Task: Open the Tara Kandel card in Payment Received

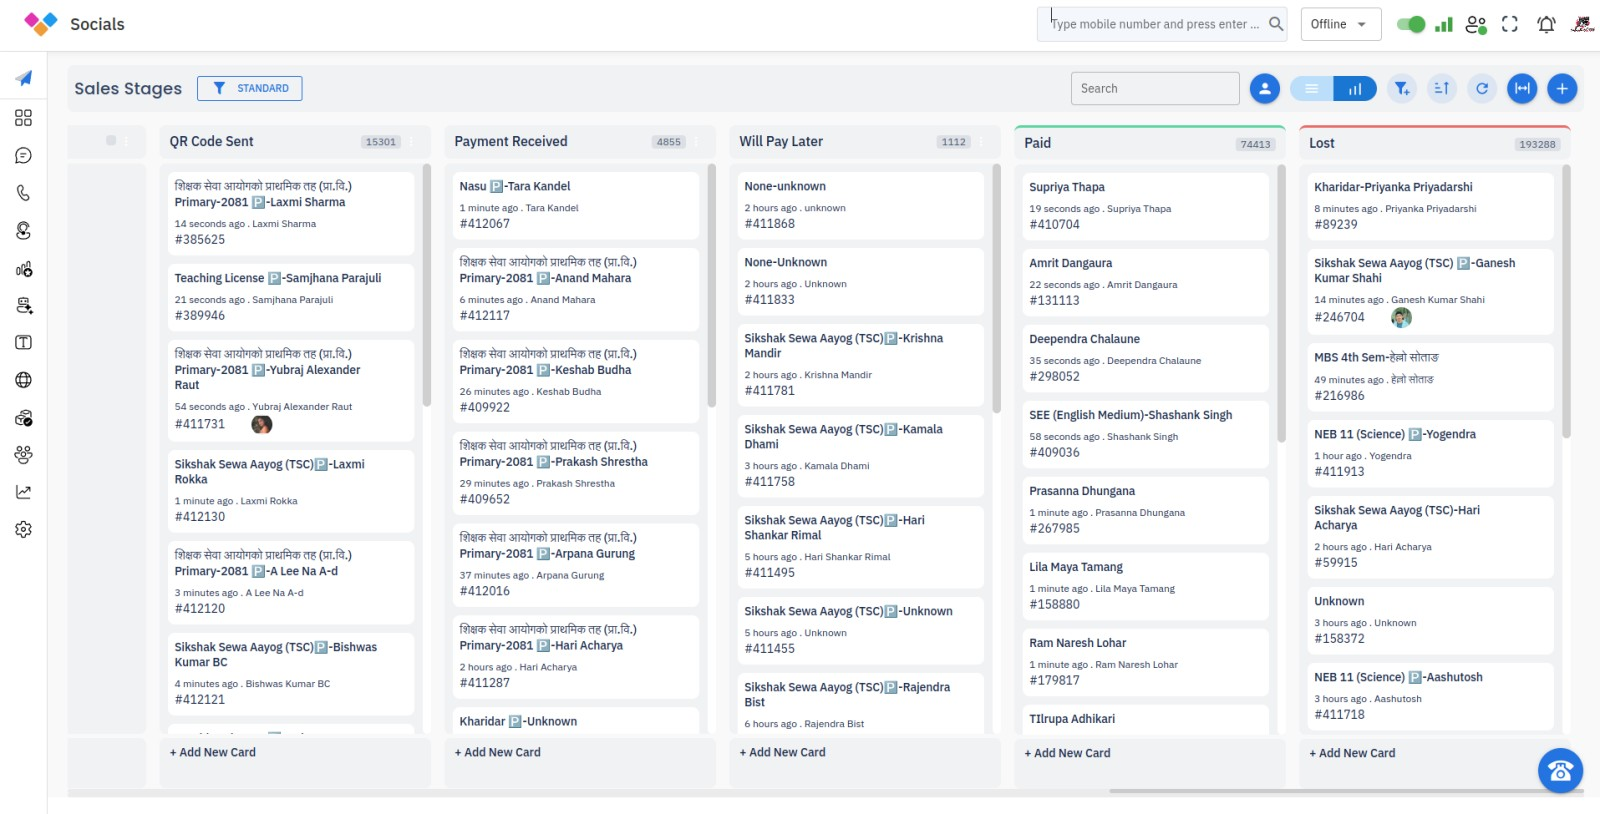Action: (575, 204)
